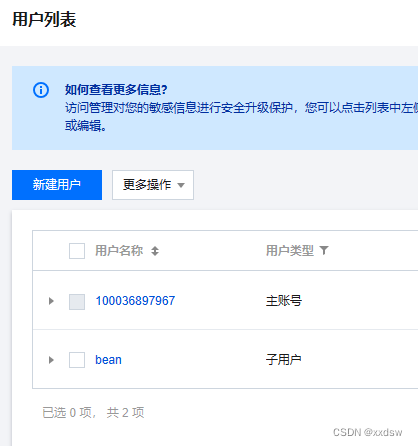Click the 用户类型 column header text
Image resolution: width=418 pixels, height=446 pixels.
click(x=290, y=251)
